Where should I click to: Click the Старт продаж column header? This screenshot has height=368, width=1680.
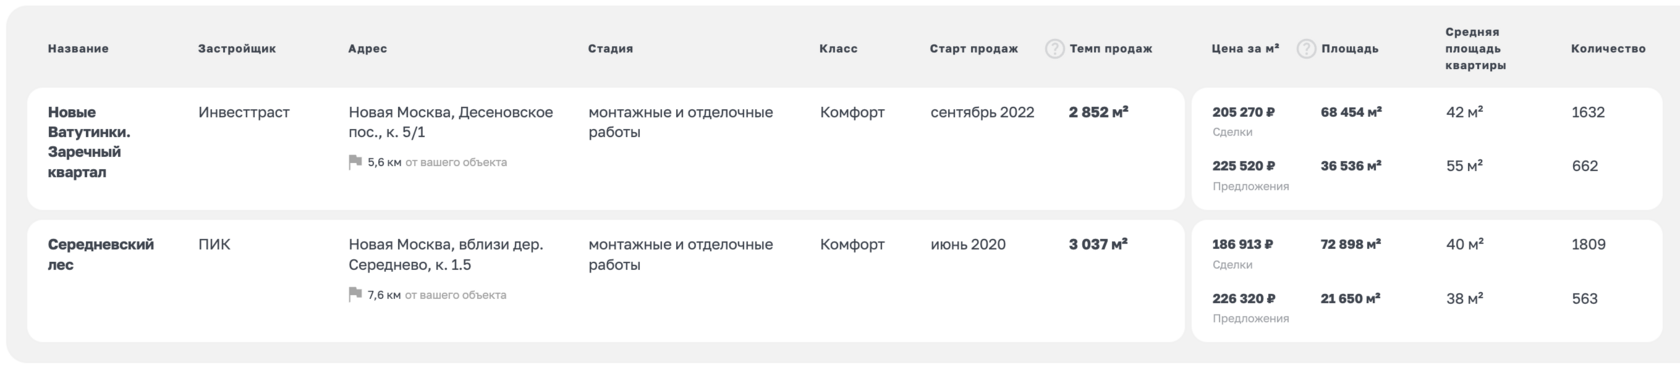(x=974, y=48)
